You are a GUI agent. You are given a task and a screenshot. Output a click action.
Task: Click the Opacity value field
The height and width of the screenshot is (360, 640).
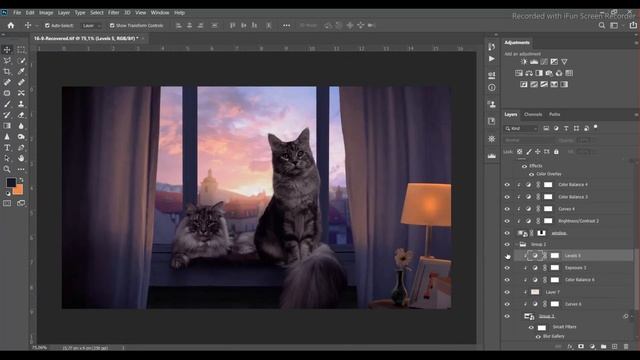click(x=585, y=140)
